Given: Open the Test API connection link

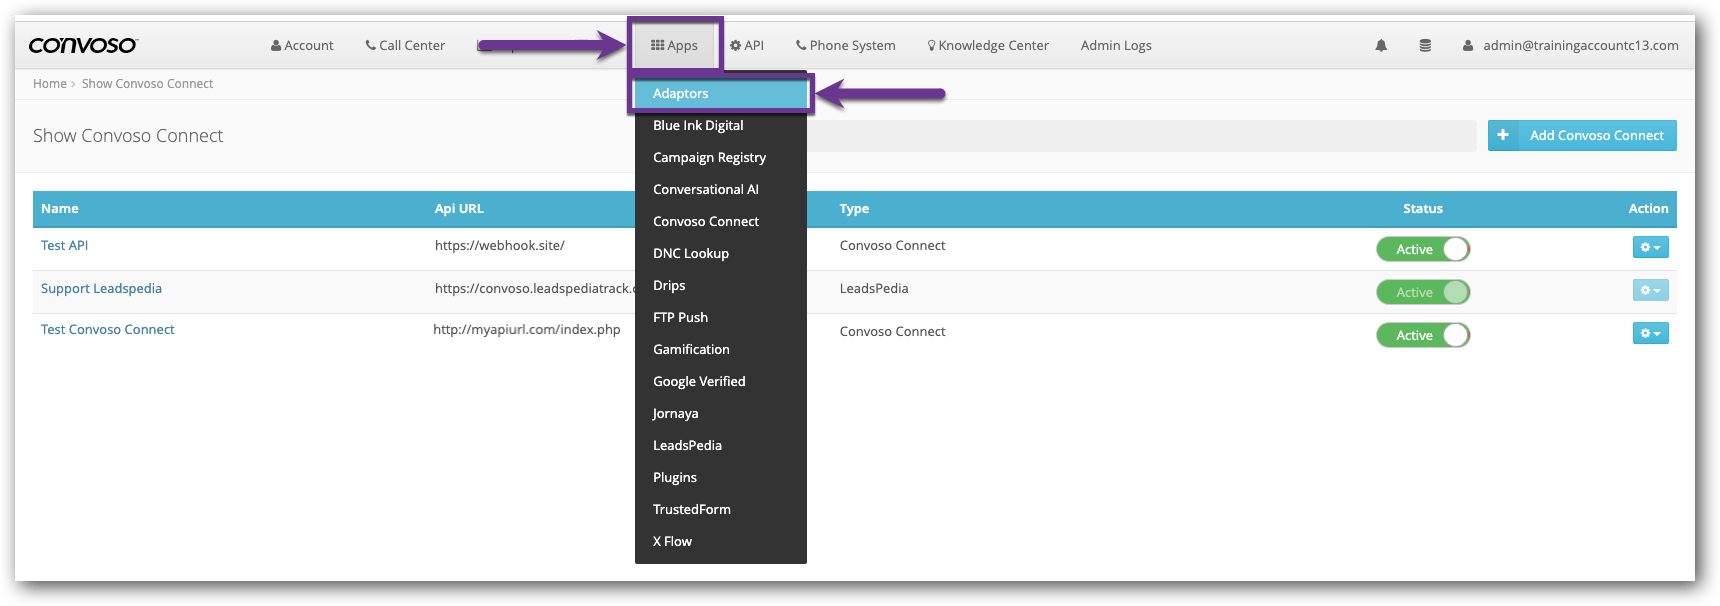Looking at the screenshot, I should 64,245.
